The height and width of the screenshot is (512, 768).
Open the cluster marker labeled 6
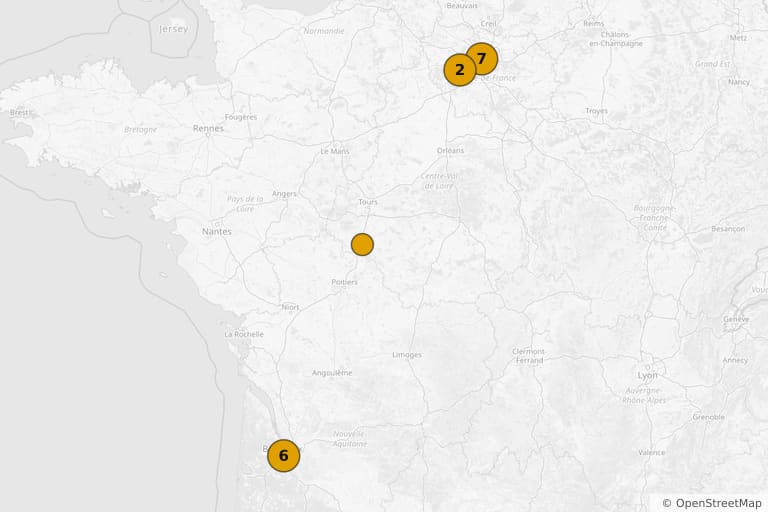[x=284, y=456]
